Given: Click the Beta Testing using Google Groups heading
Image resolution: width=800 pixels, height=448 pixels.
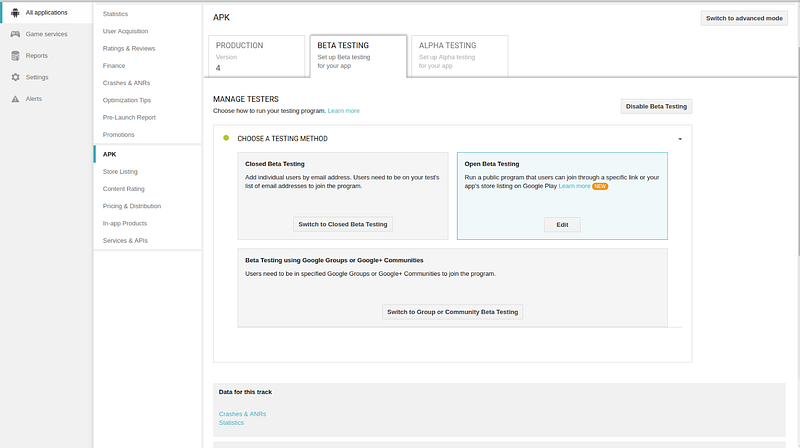Looking at the screenshot, I should (334, 261).
